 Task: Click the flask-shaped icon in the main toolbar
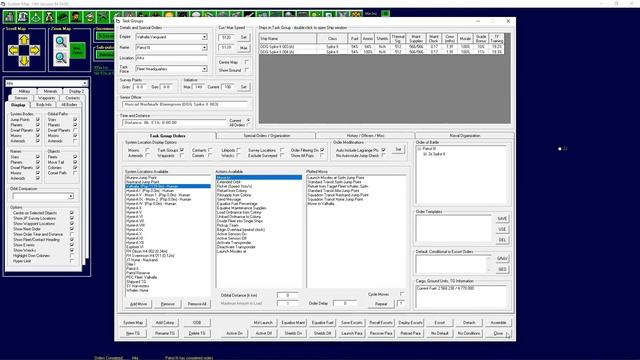point(49,17)
